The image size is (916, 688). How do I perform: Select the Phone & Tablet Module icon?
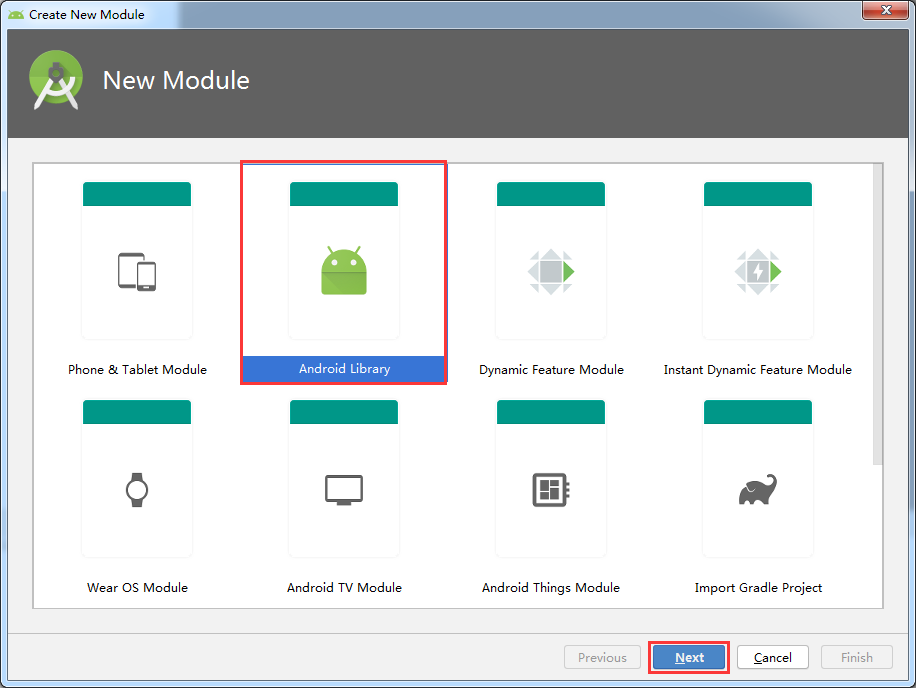(x=137, y=272)
